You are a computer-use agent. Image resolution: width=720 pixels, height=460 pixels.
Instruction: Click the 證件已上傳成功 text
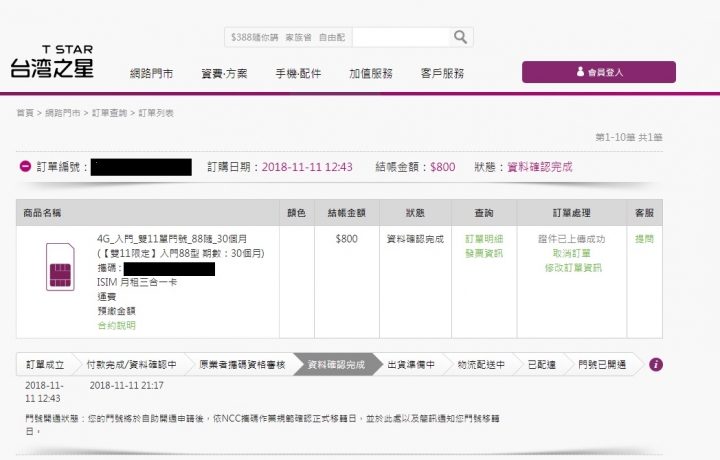[x=571, y=239]
